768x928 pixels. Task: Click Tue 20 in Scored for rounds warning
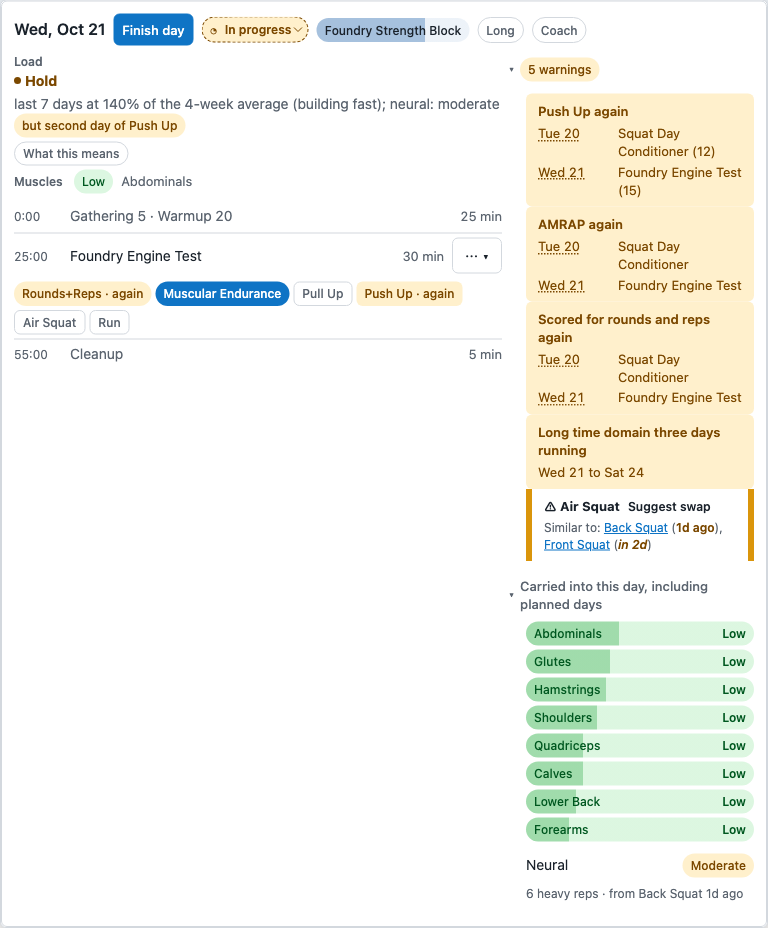pos(559,360)
